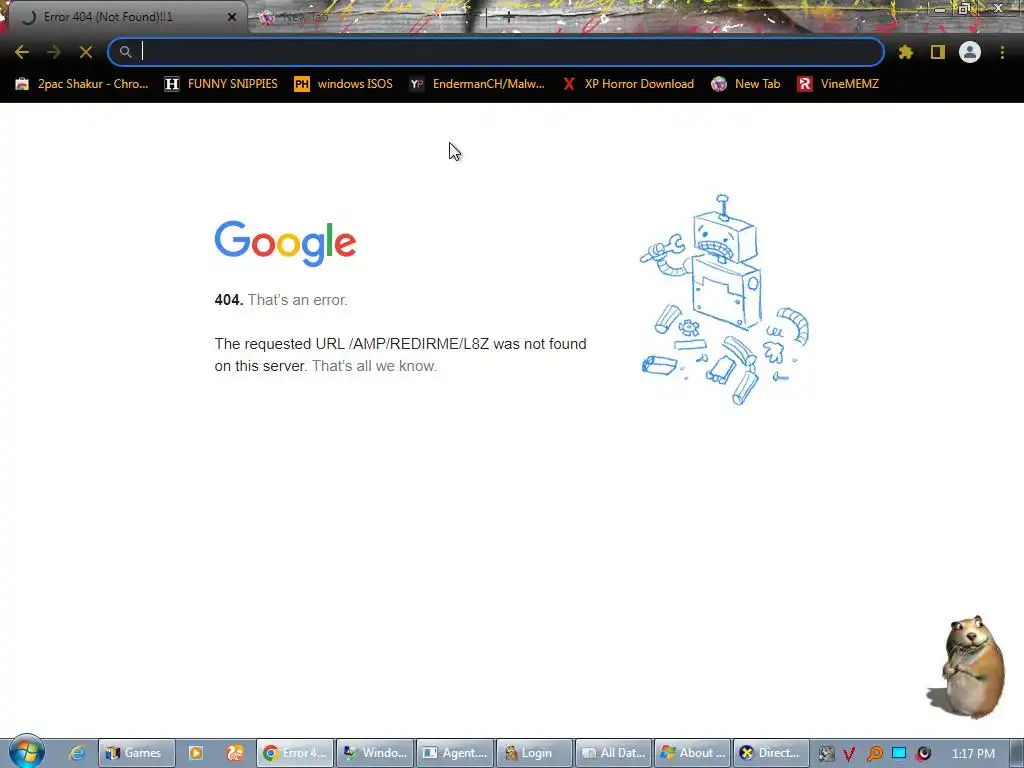Open the Chrome profile avatar menu
The width and height of the screenshot is (1024, 768).
(970, 52)
